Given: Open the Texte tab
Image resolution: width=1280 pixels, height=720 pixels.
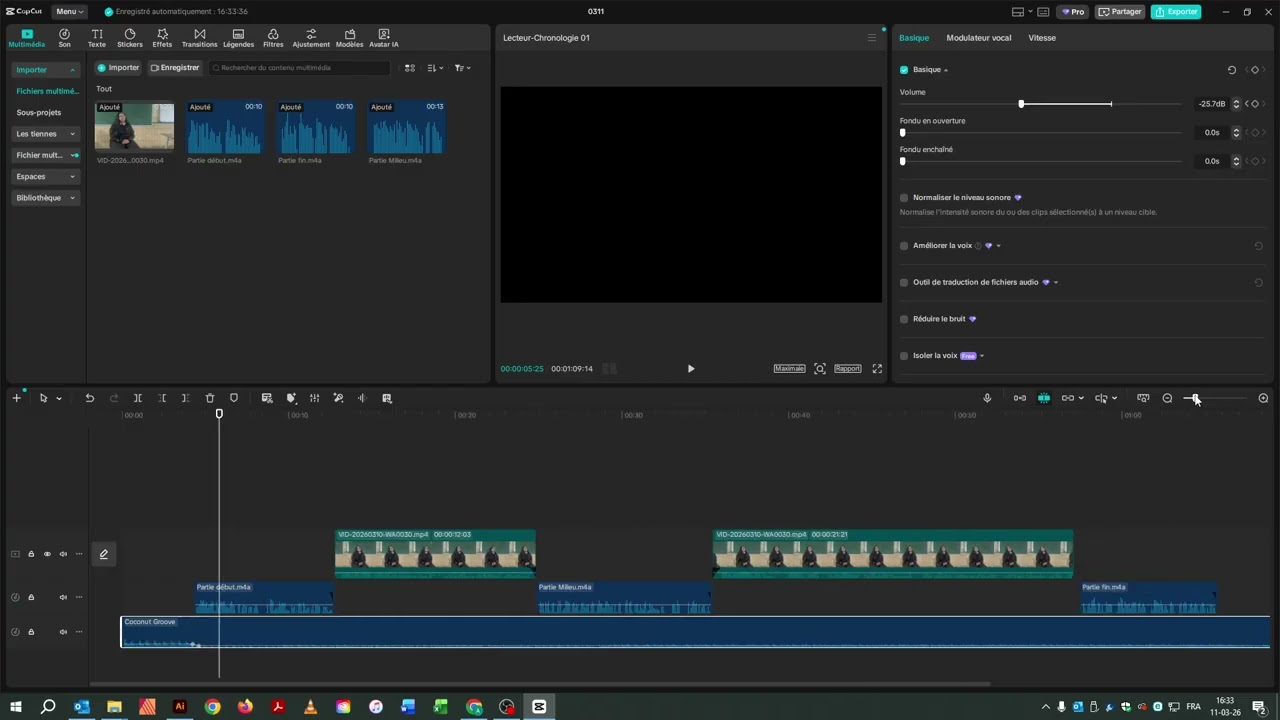Looking at the screenshot, I should click(97, 38).
